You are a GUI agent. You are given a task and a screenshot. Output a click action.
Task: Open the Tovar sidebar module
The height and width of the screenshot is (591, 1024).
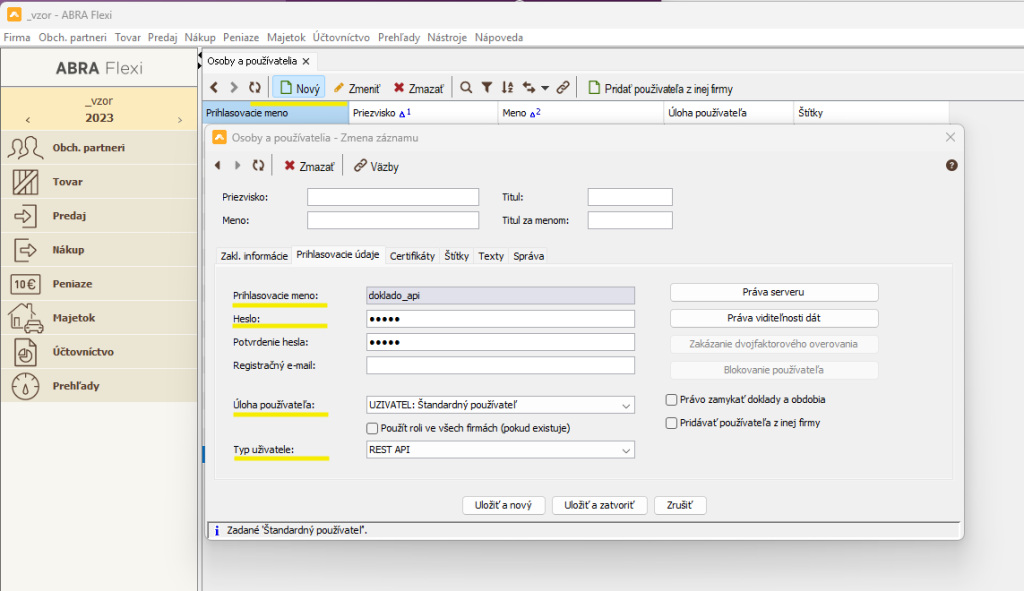click(x=99, y=182)
